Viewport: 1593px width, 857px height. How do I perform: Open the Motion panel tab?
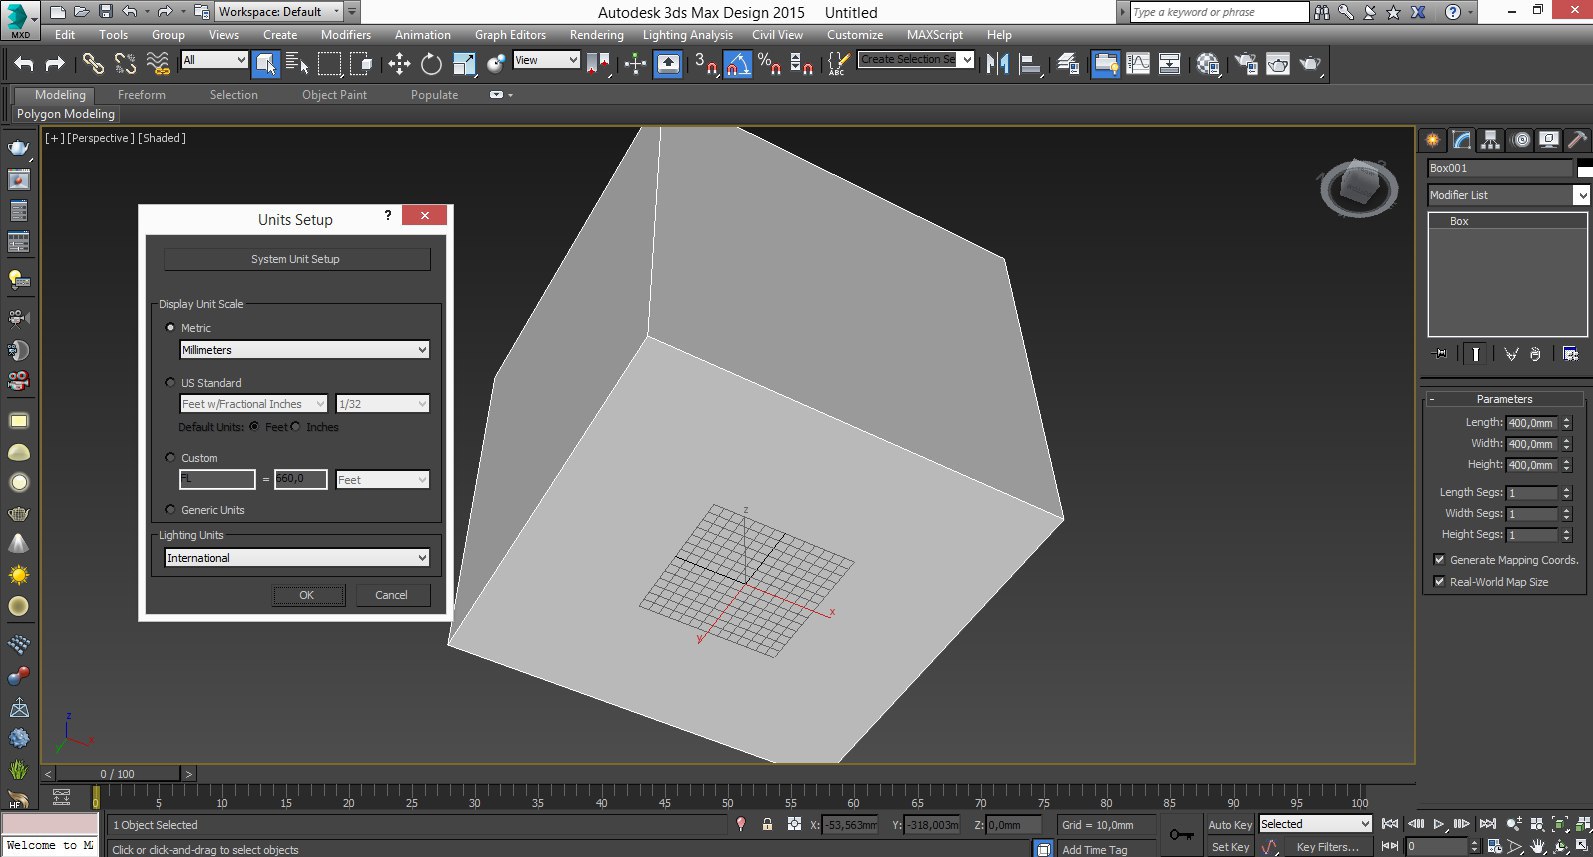[x=1521, y=140]
